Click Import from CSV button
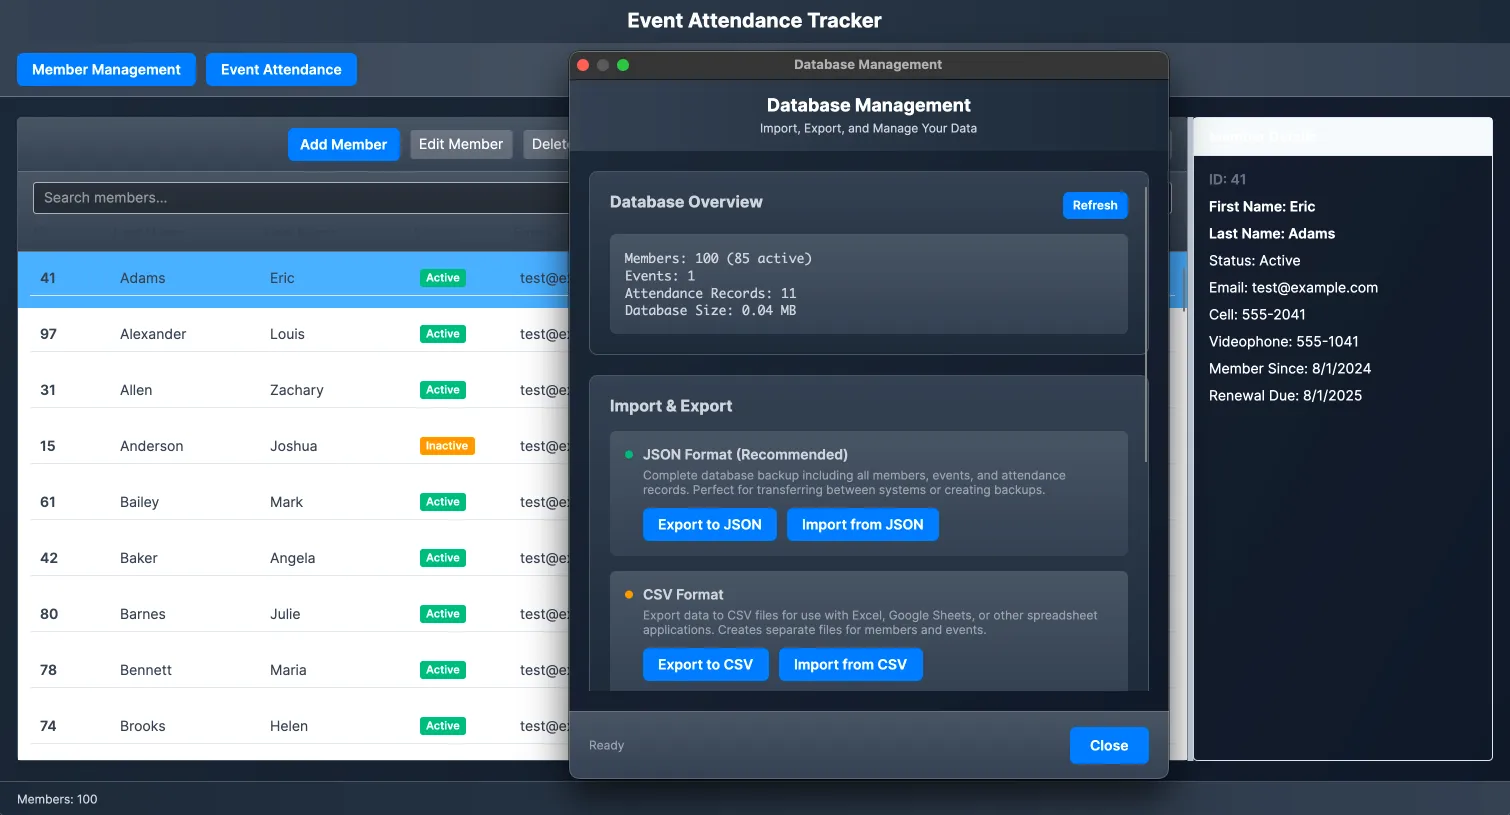 (850, 665)
